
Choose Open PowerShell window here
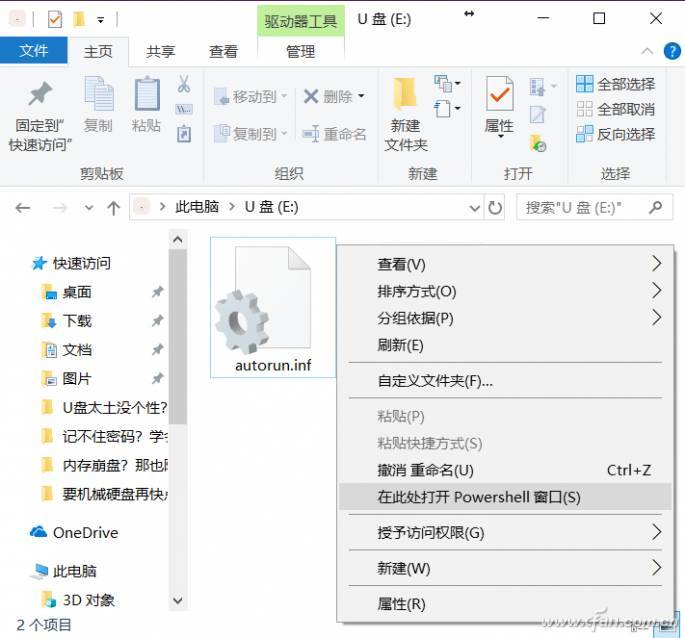(505, 497)
